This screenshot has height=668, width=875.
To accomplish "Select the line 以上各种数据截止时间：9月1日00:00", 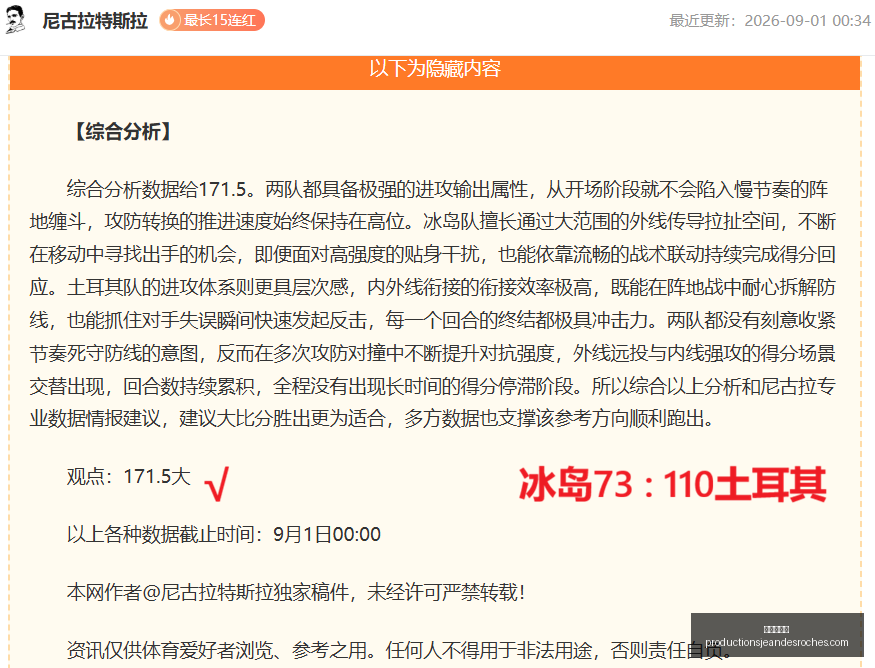I will (x=224, y=535).
